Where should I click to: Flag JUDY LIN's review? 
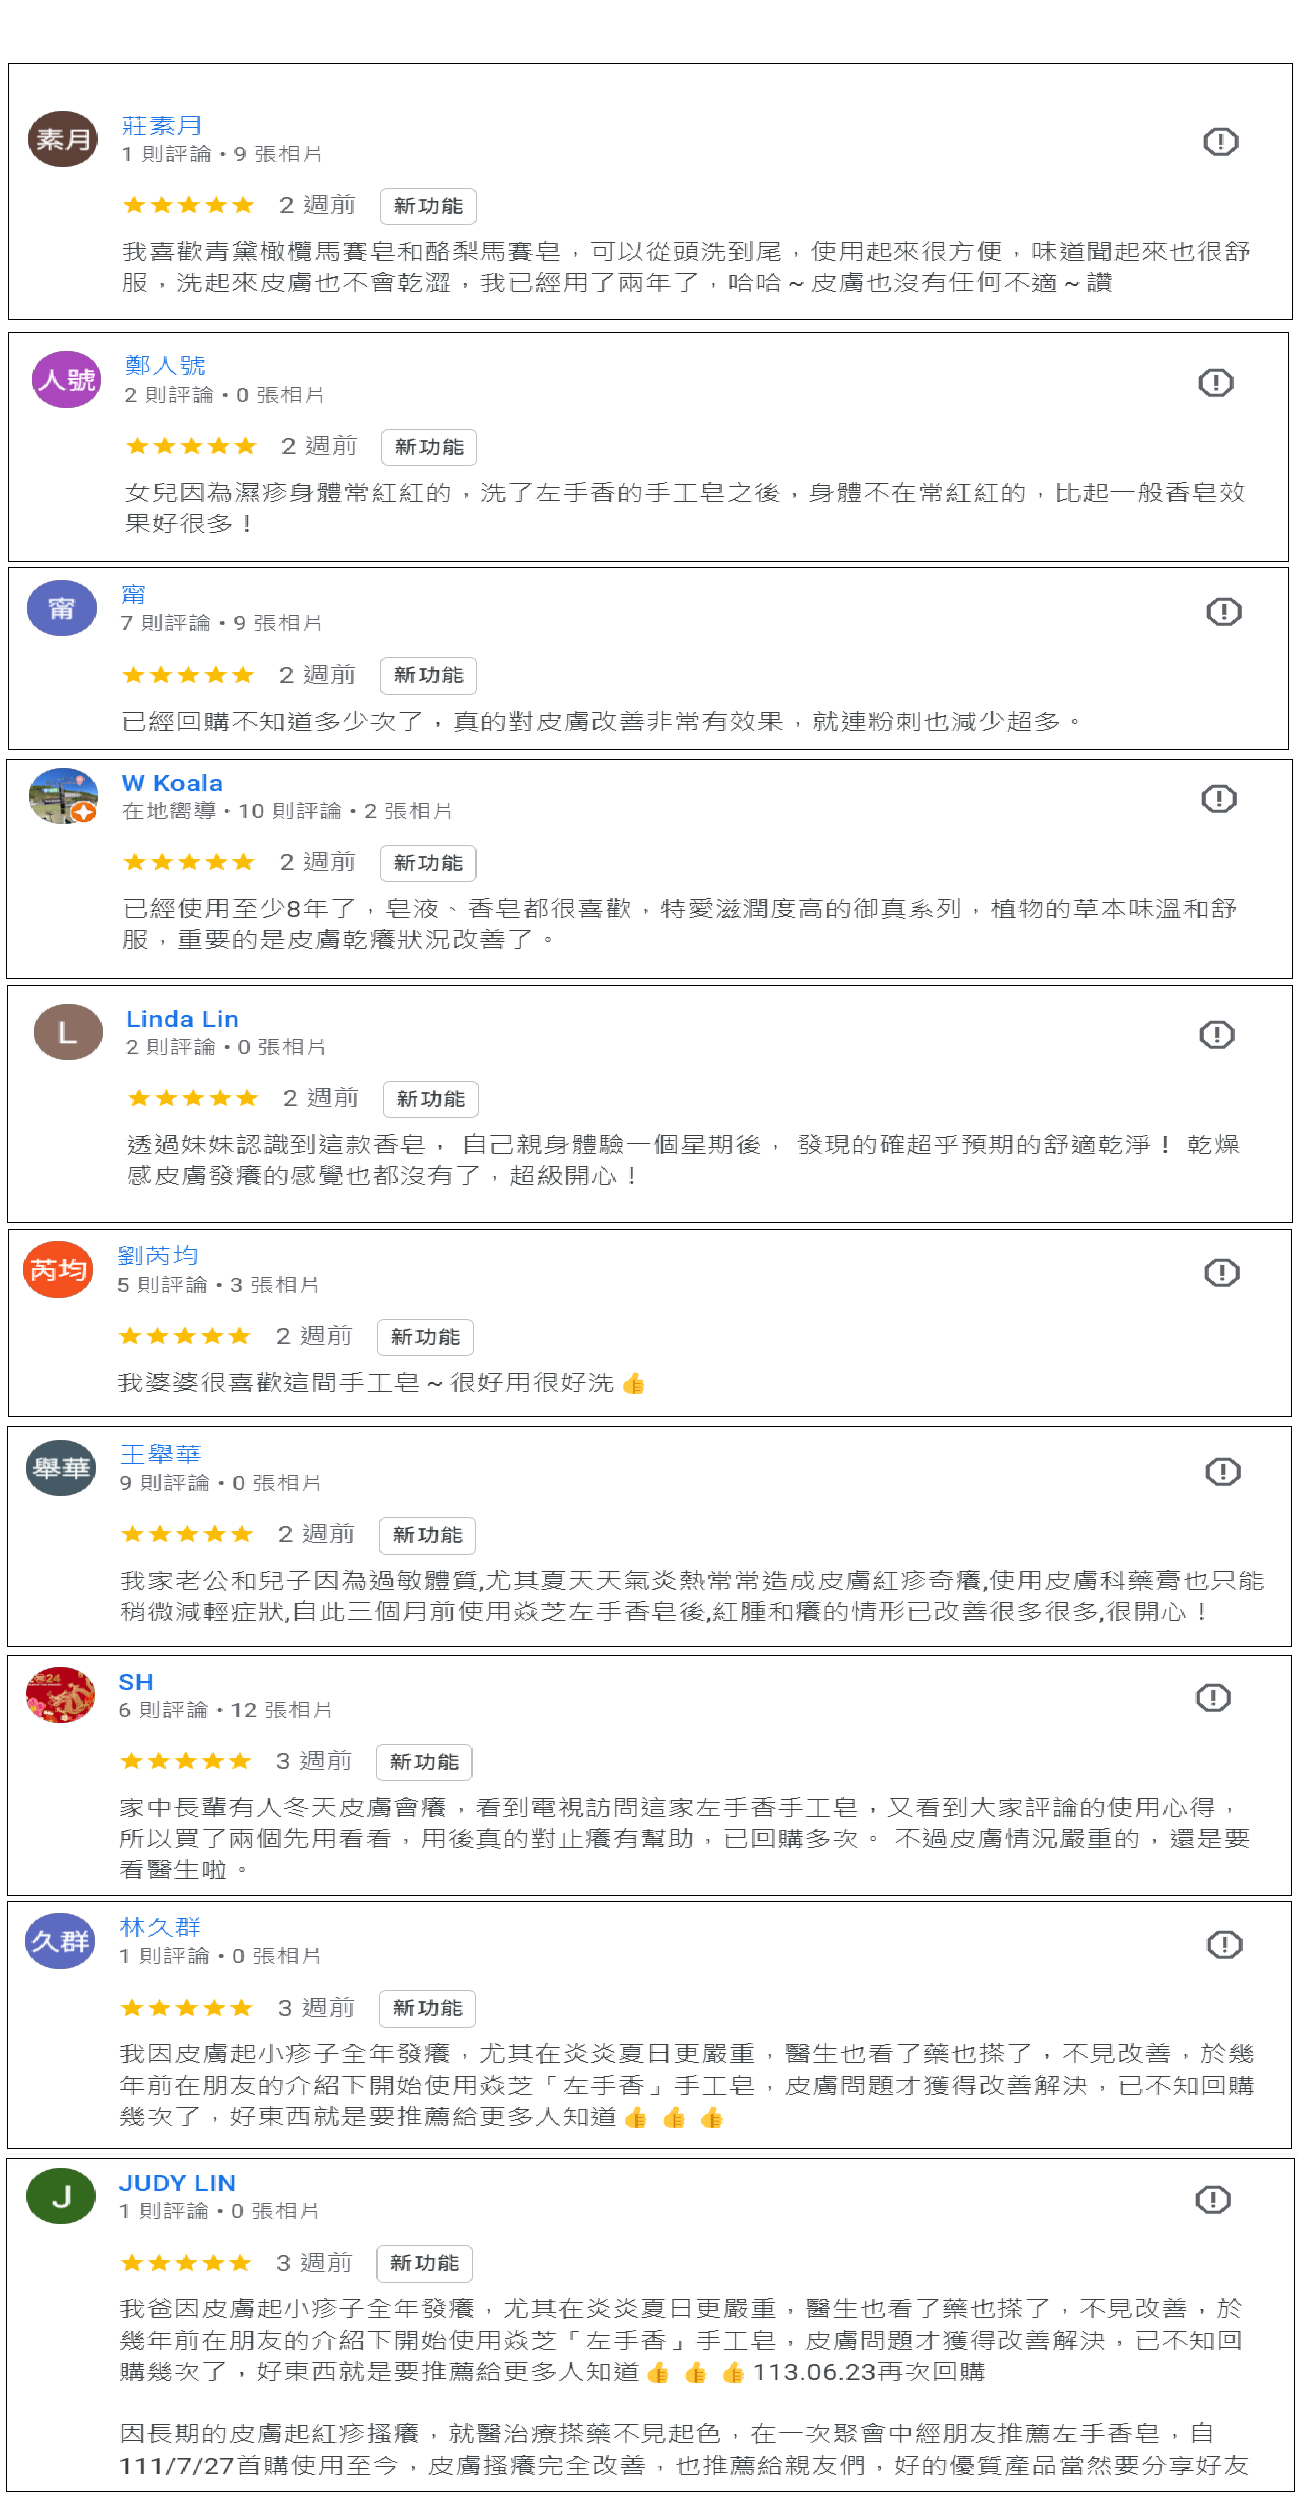pos(1213,2199)
